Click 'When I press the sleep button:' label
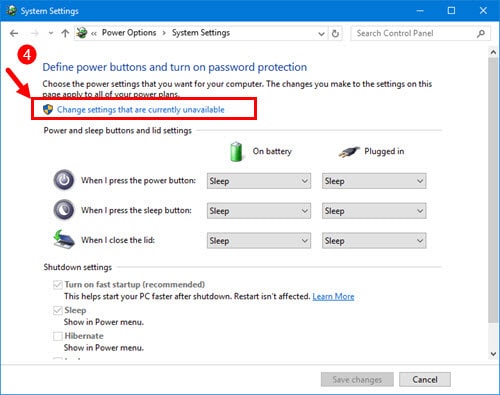500x395 pixels. point(136,210)
